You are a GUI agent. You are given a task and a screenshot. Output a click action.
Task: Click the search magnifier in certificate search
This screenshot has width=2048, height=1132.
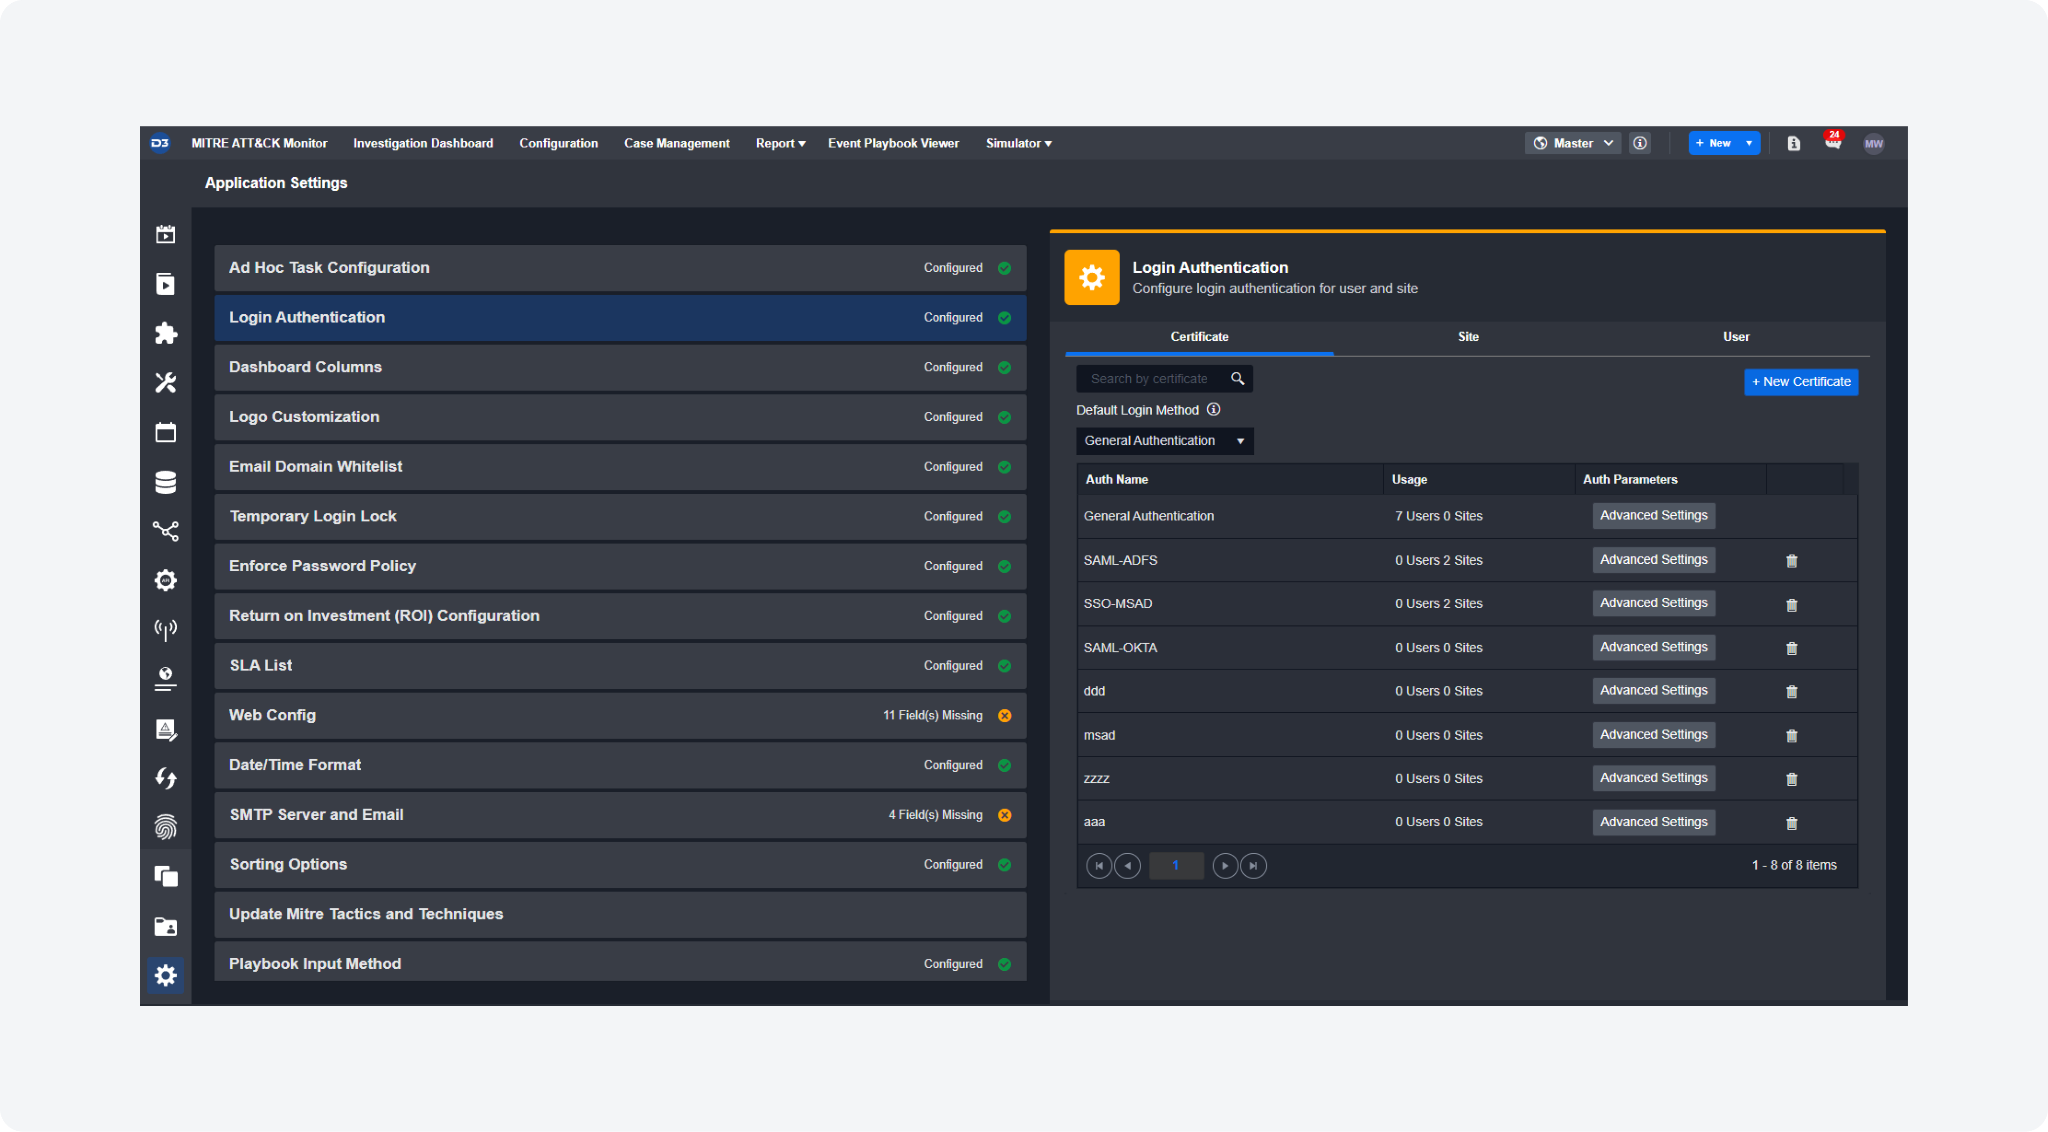point(1237,379)
